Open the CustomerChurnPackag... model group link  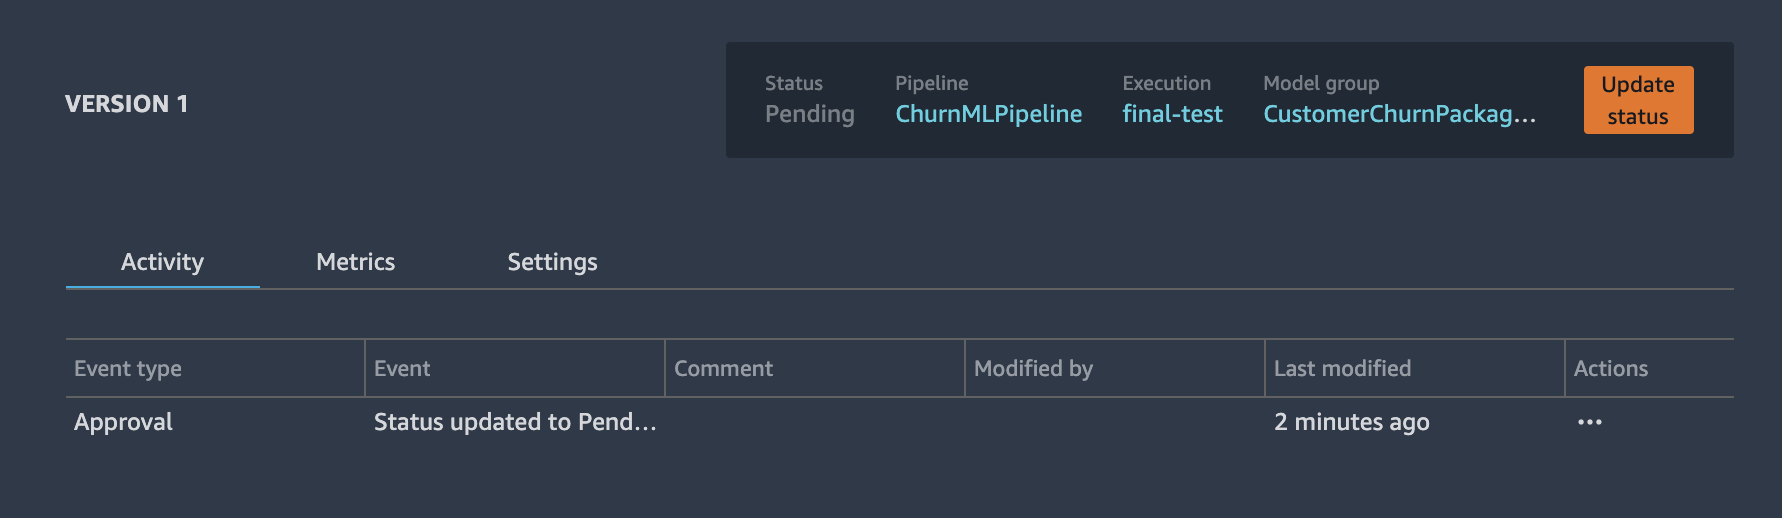point(1399,114)
